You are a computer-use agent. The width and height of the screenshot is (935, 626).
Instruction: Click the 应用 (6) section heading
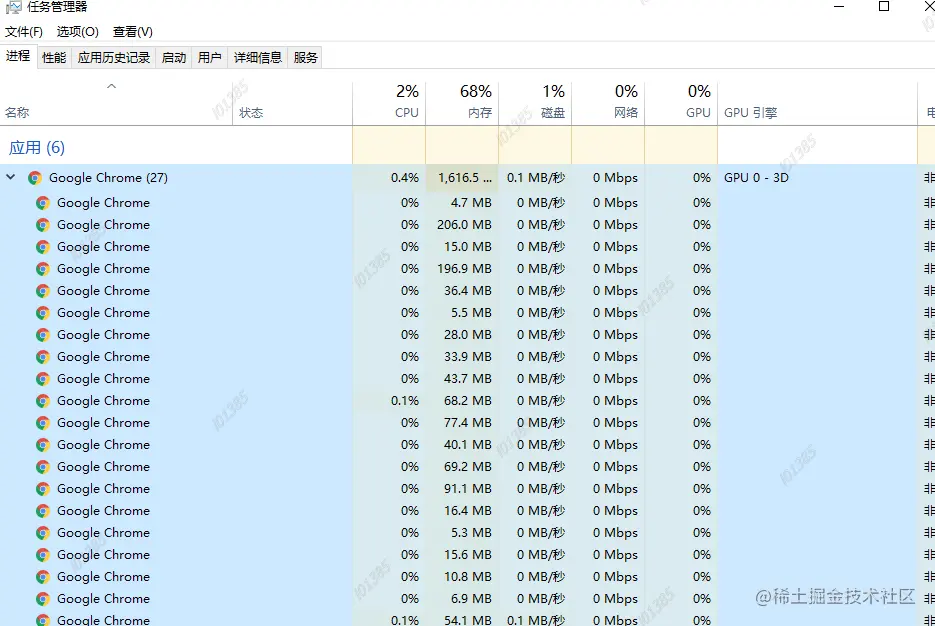(37, 147)
